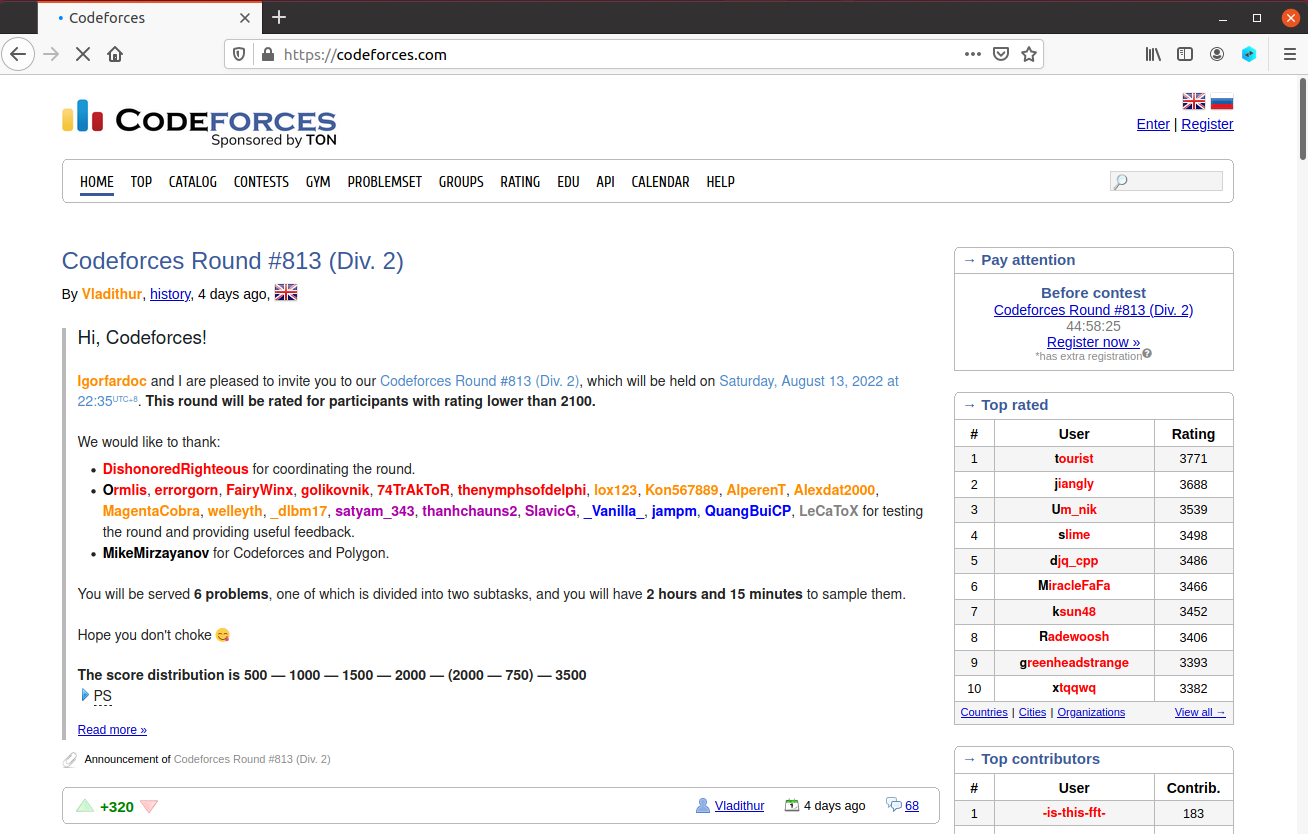Click the author person icon beside Vladithur

pyautogui.click(x=703, y=805)
